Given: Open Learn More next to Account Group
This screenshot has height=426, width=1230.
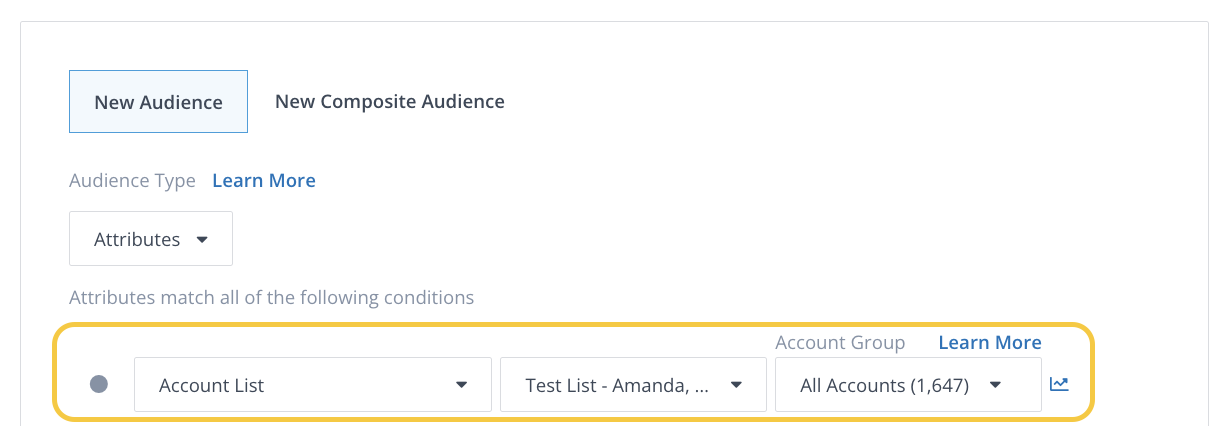Looking at the screenshot, I should [x=989, y=343].
